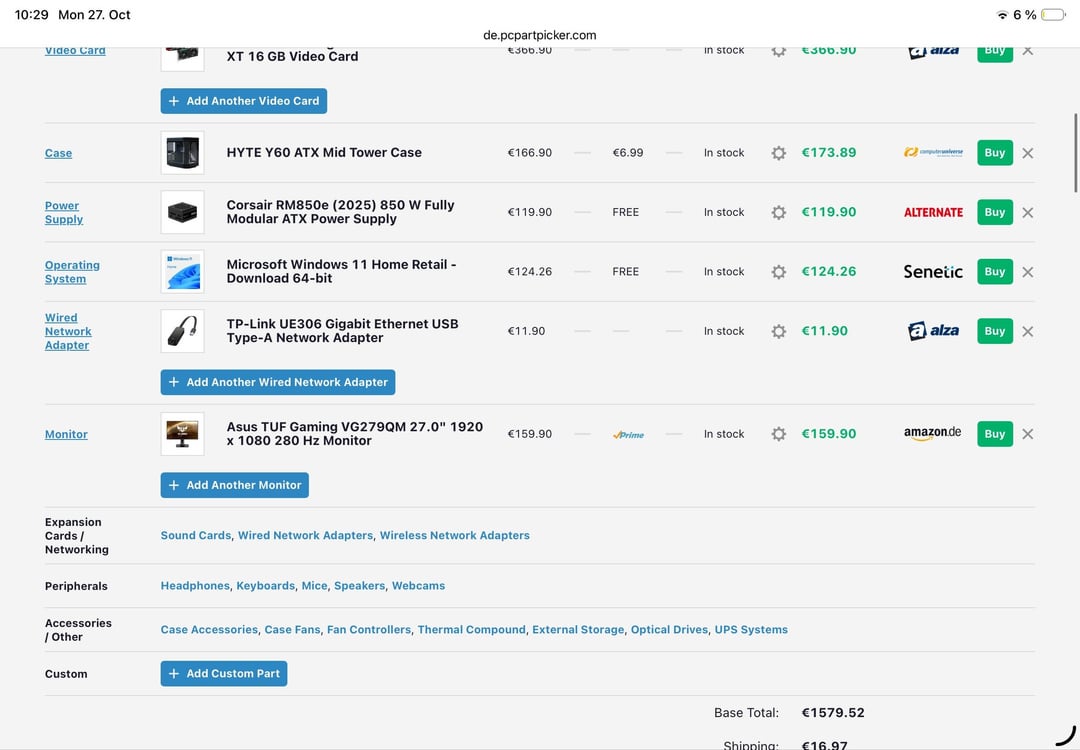Viewport: 1080px width, 750px height.
Task: Click Add Another Wired Network Adapter
Action: (278, 382)
